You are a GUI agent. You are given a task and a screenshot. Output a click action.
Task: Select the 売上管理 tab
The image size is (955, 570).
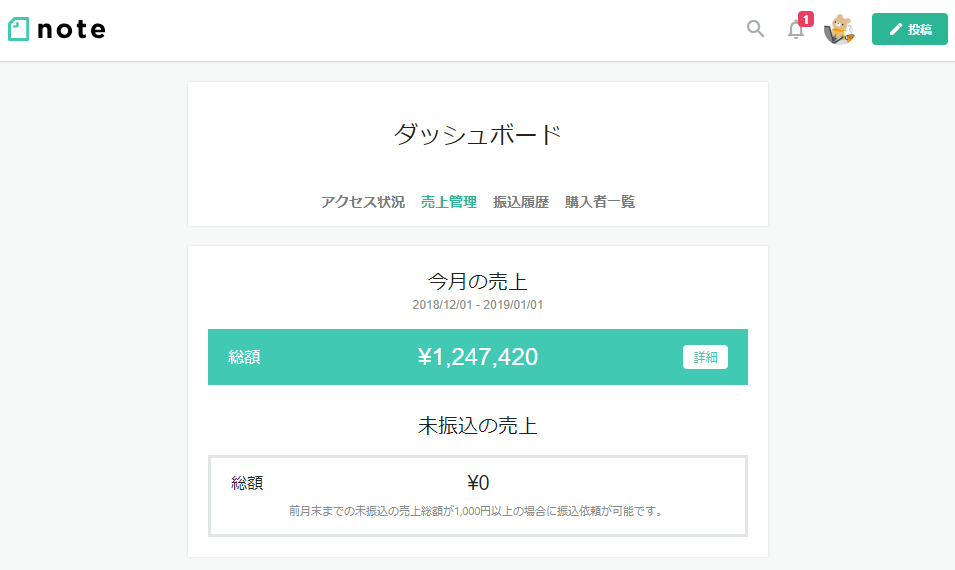click(449, 202)
